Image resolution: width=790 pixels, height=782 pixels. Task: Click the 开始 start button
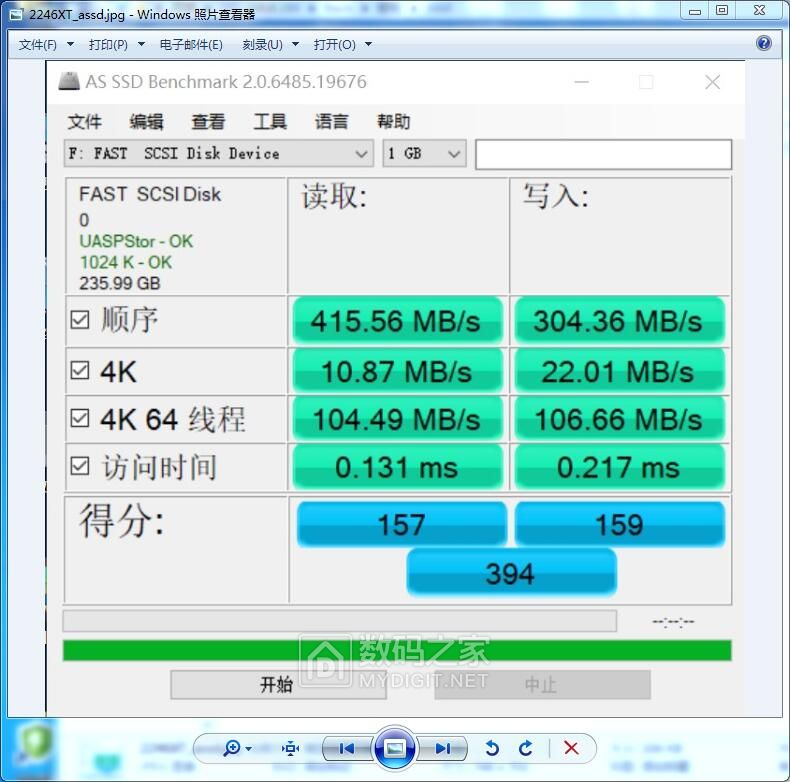pos(278,684)
